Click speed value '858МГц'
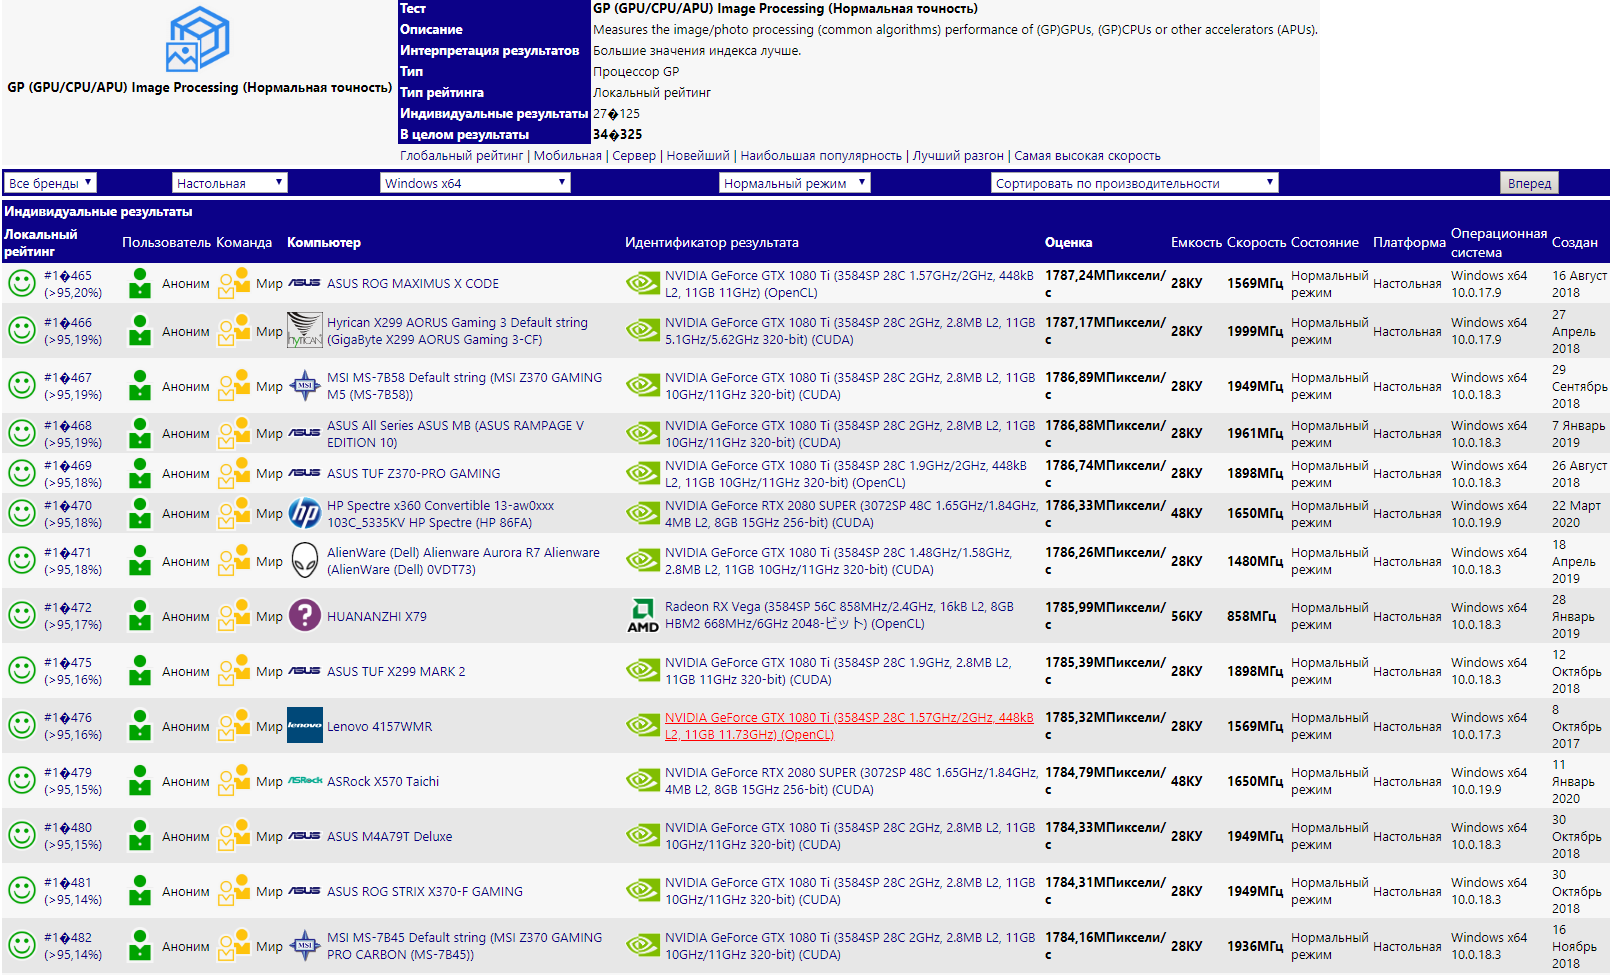1610x975 pixels. pyautogui.click(x=1252, y=616)
